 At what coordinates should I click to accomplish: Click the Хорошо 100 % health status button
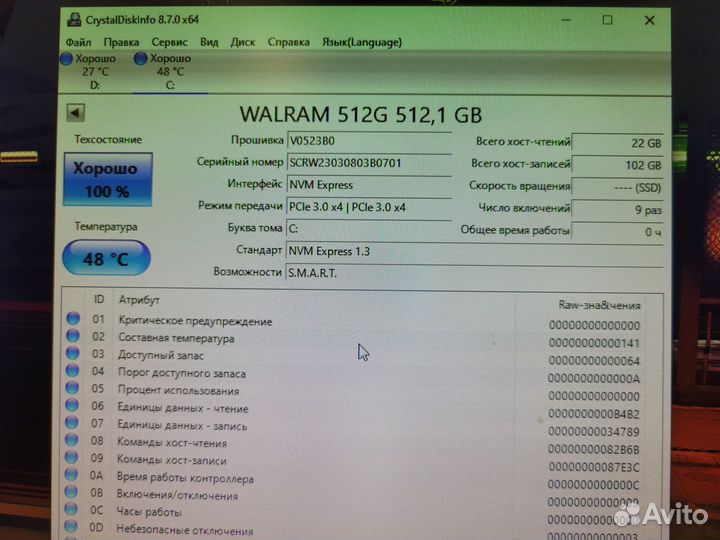[x=107, y=180]
